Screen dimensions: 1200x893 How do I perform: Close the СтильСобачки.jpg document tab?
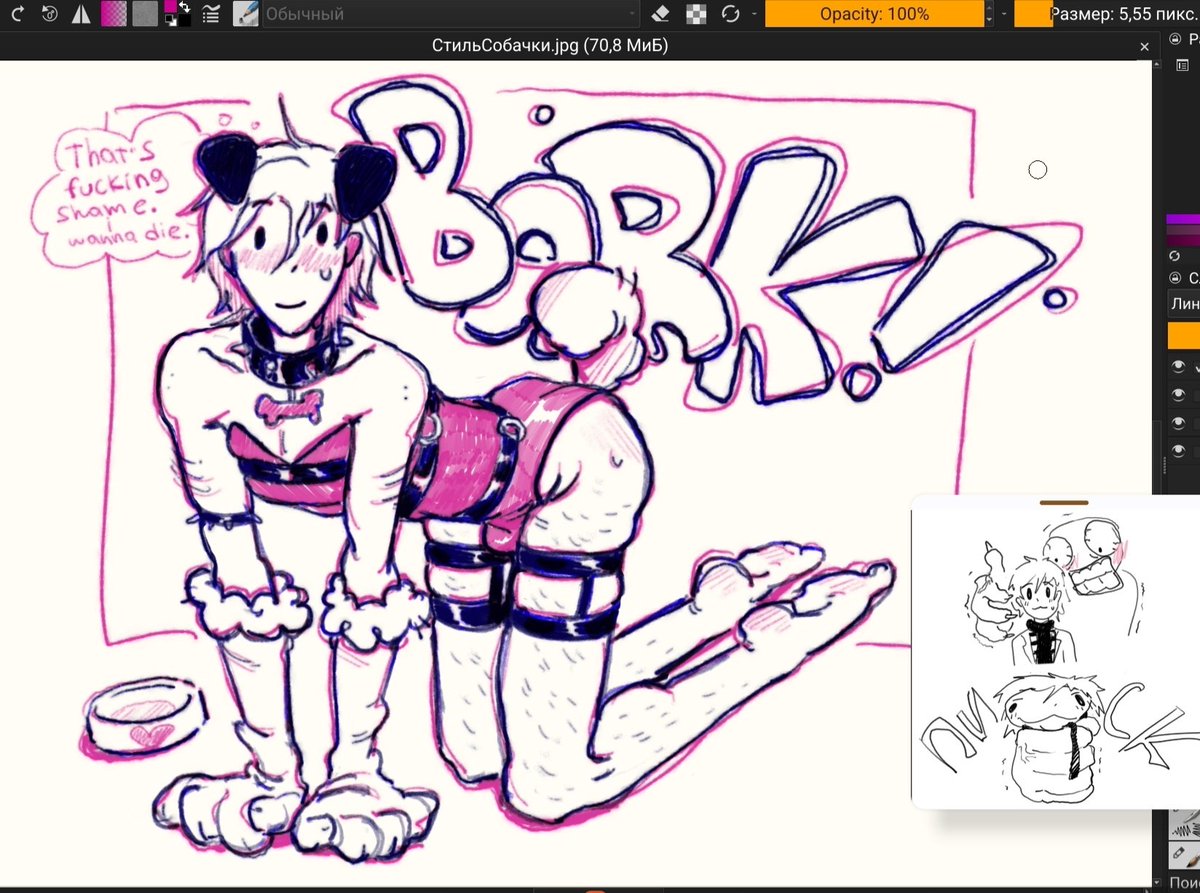(1145, 46)
